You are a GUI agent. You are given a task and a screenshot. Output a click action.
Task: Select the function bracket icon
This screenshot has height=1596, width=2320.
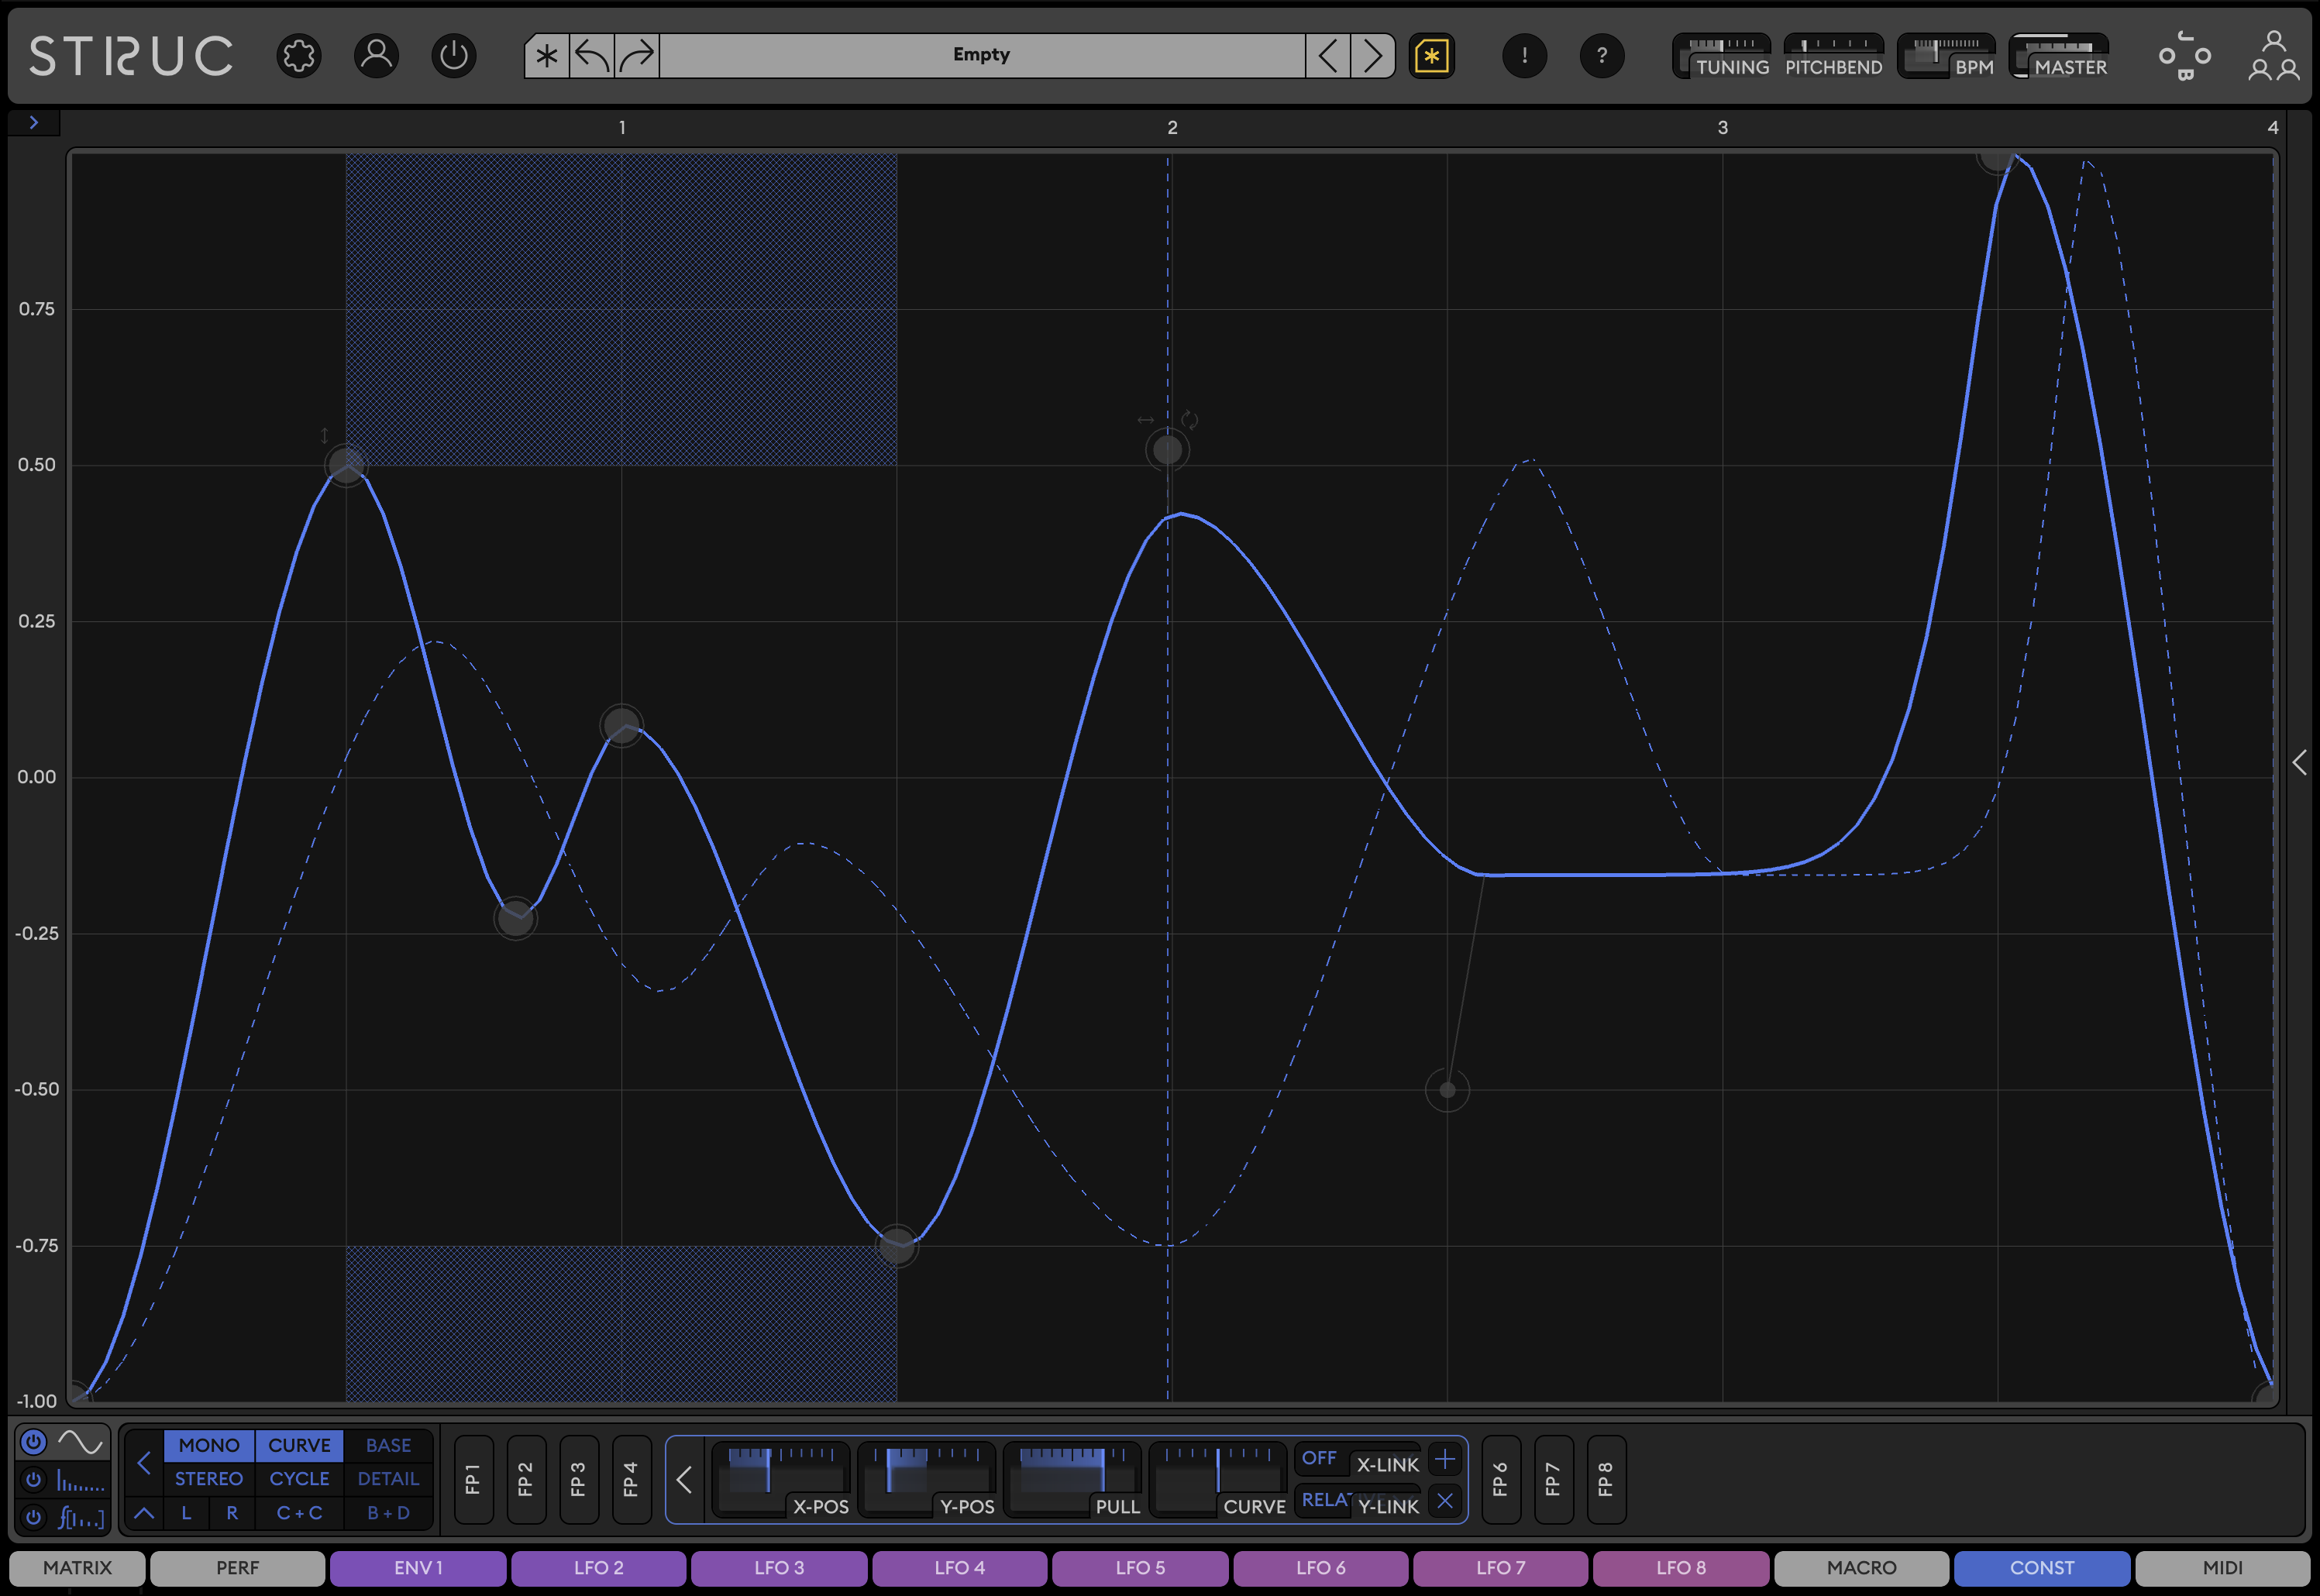[x=80, y=1517]
